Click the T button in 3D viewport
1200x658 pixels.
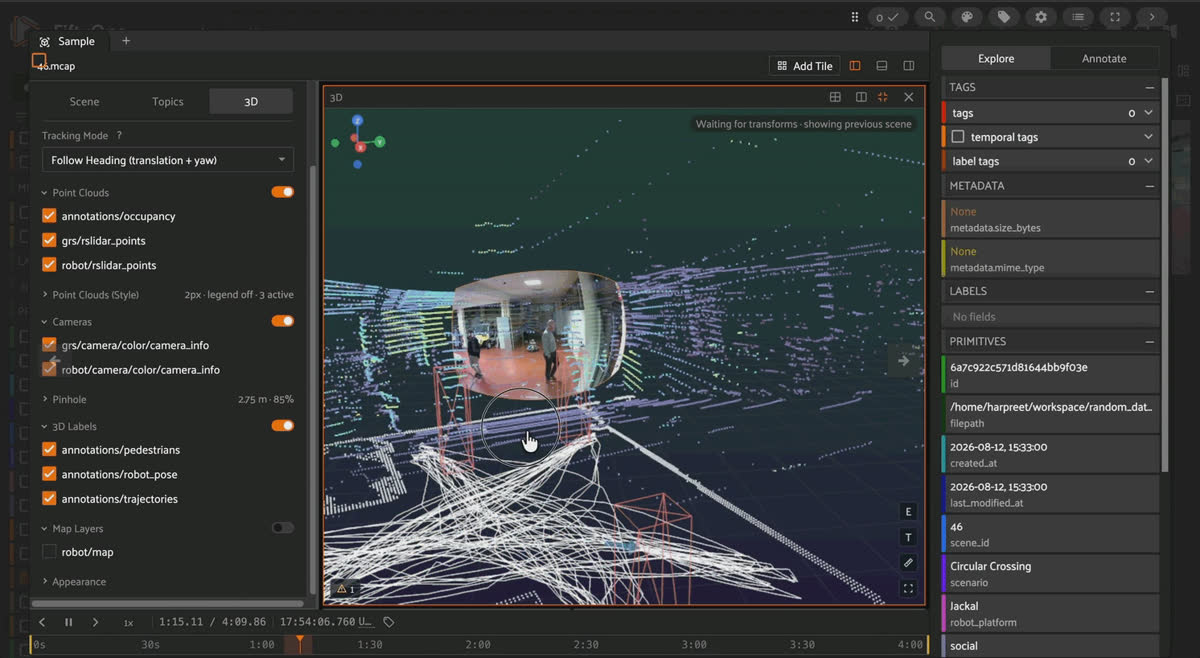(x=909, y=538)
